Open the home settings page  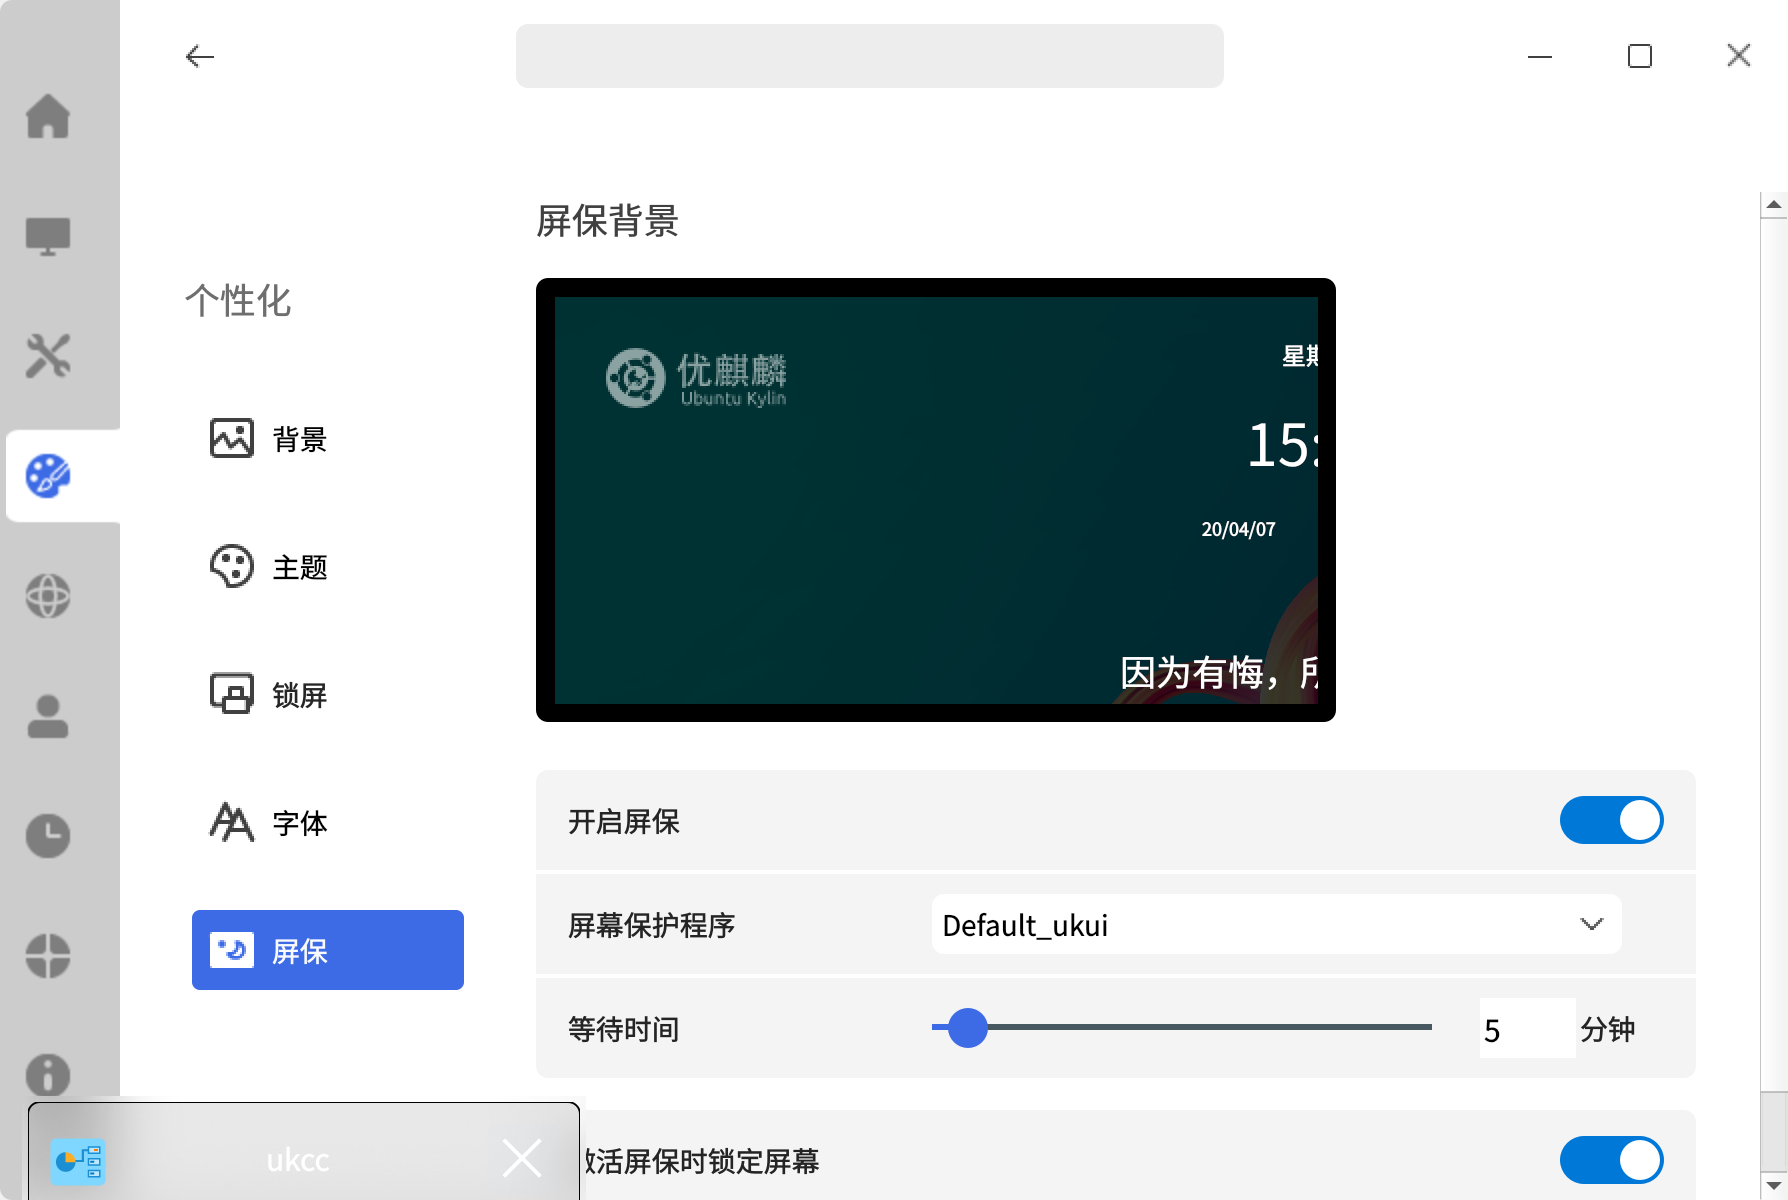(49, 117)
